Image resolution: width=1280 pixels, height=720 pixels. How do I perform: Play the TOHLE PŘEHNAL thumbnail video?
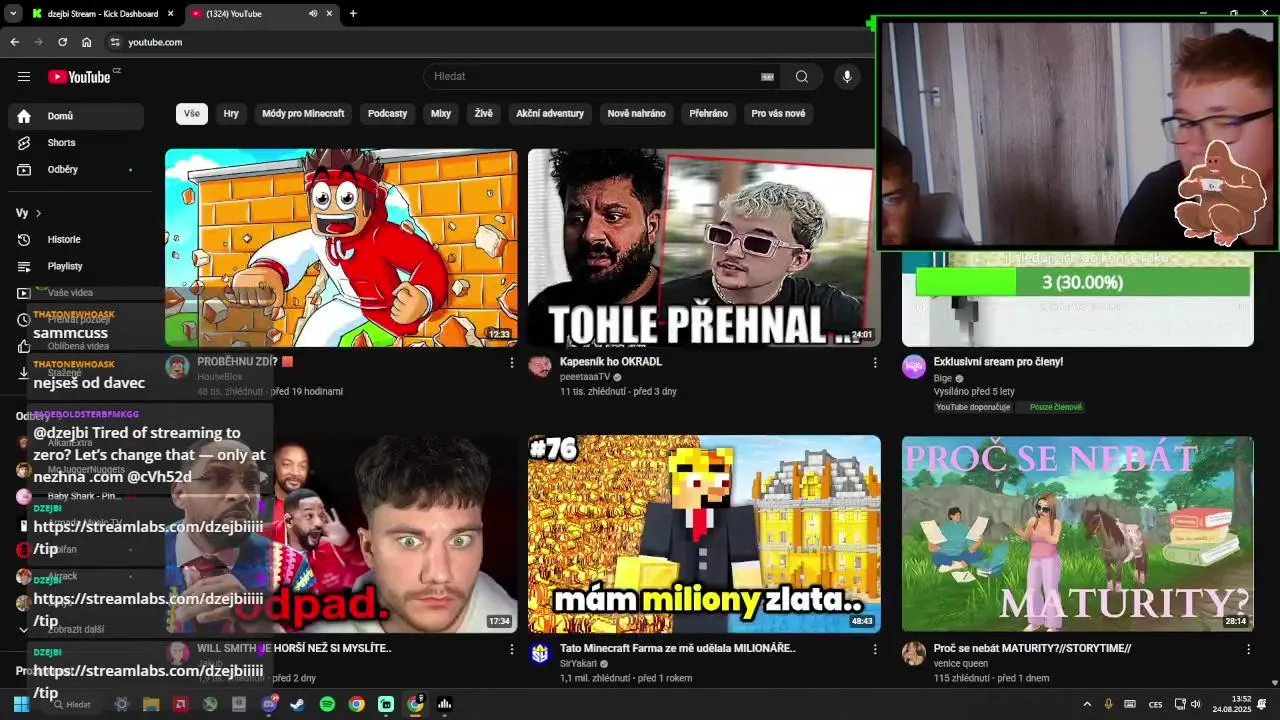(704, 248)
